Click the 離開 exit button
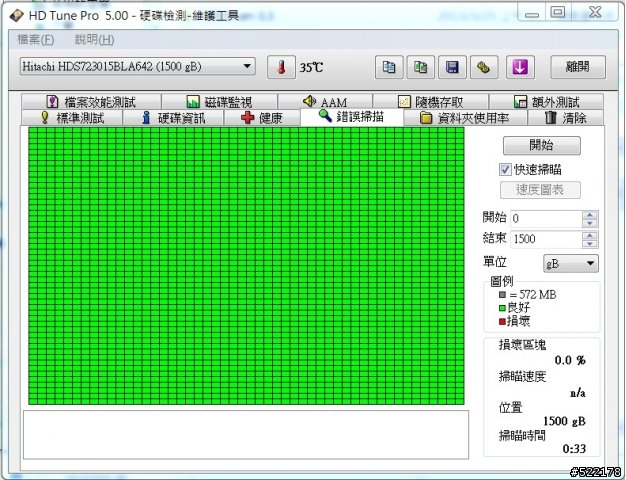Image resolution: width=626 pixels, height=480 pixels. (x=578, y=67)
